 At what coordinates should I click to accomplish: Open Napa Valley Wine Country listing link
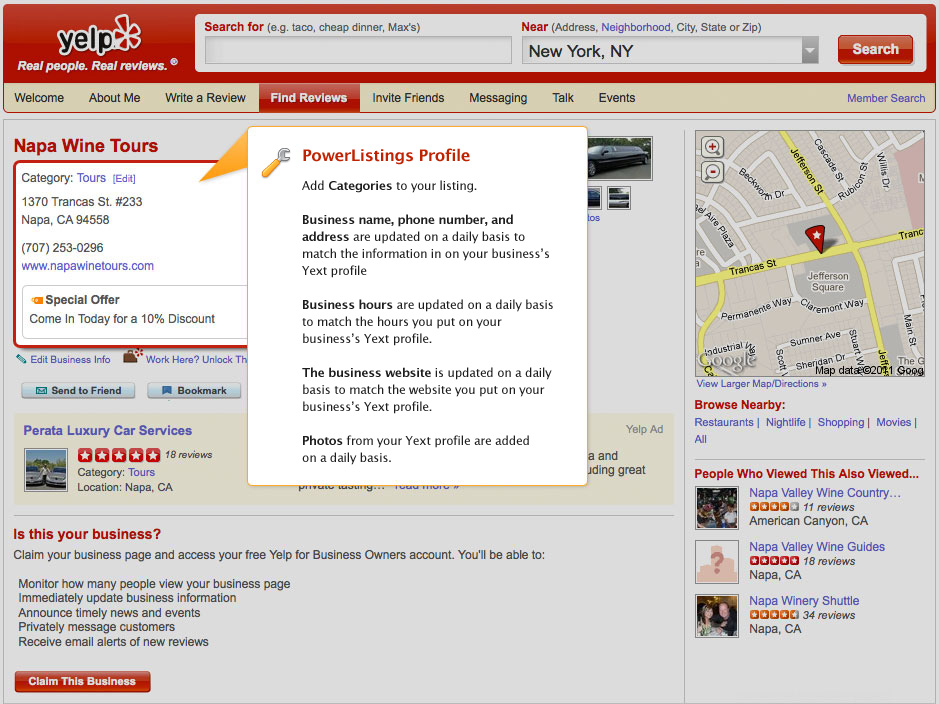[825, 493]
